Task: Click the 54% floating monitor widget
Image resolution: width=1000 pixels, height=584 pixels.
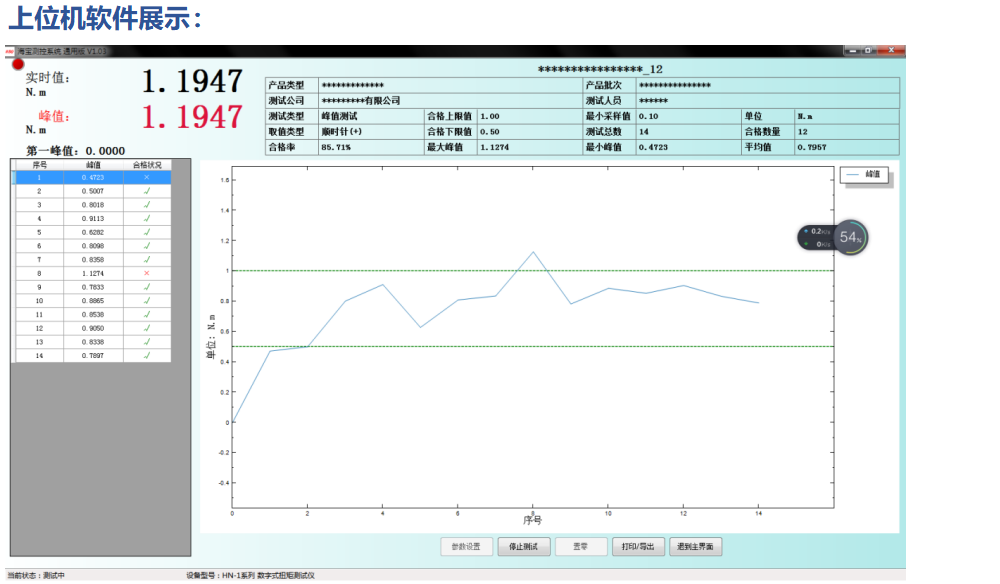Action: click(x=851, y=237)
